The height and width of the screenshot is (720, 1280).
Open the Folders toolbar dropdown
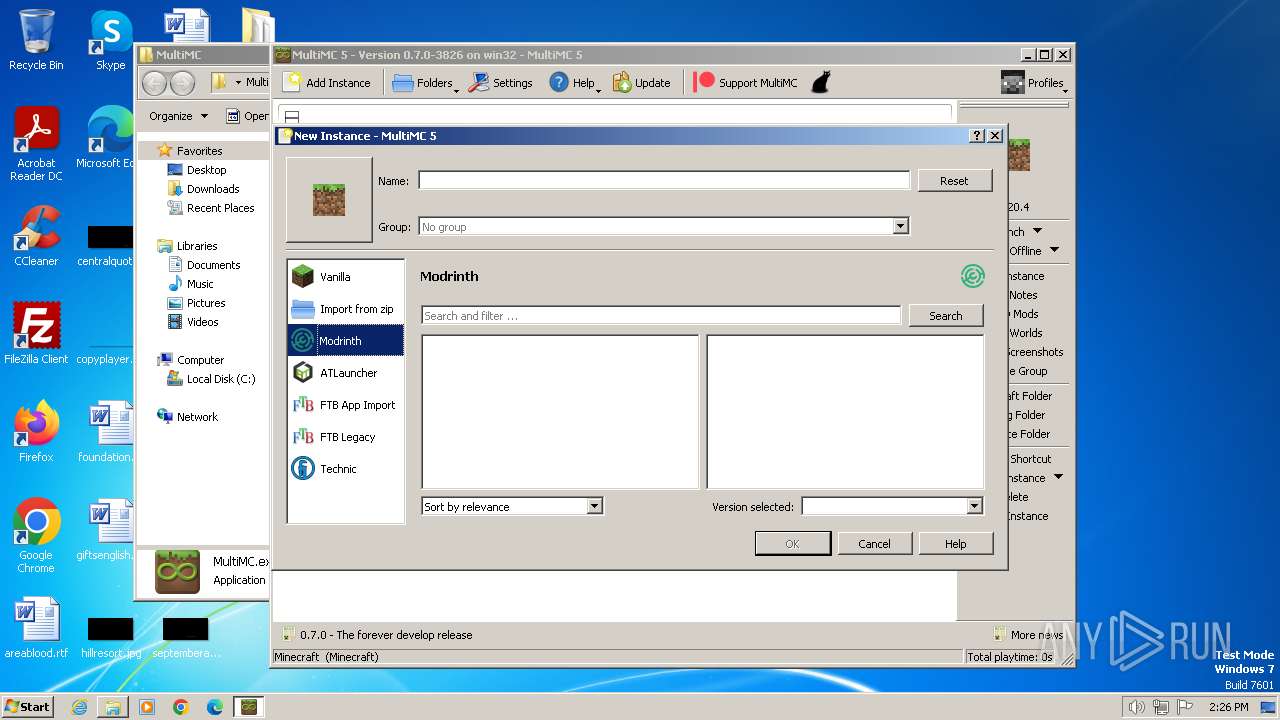tap(424, 83)
